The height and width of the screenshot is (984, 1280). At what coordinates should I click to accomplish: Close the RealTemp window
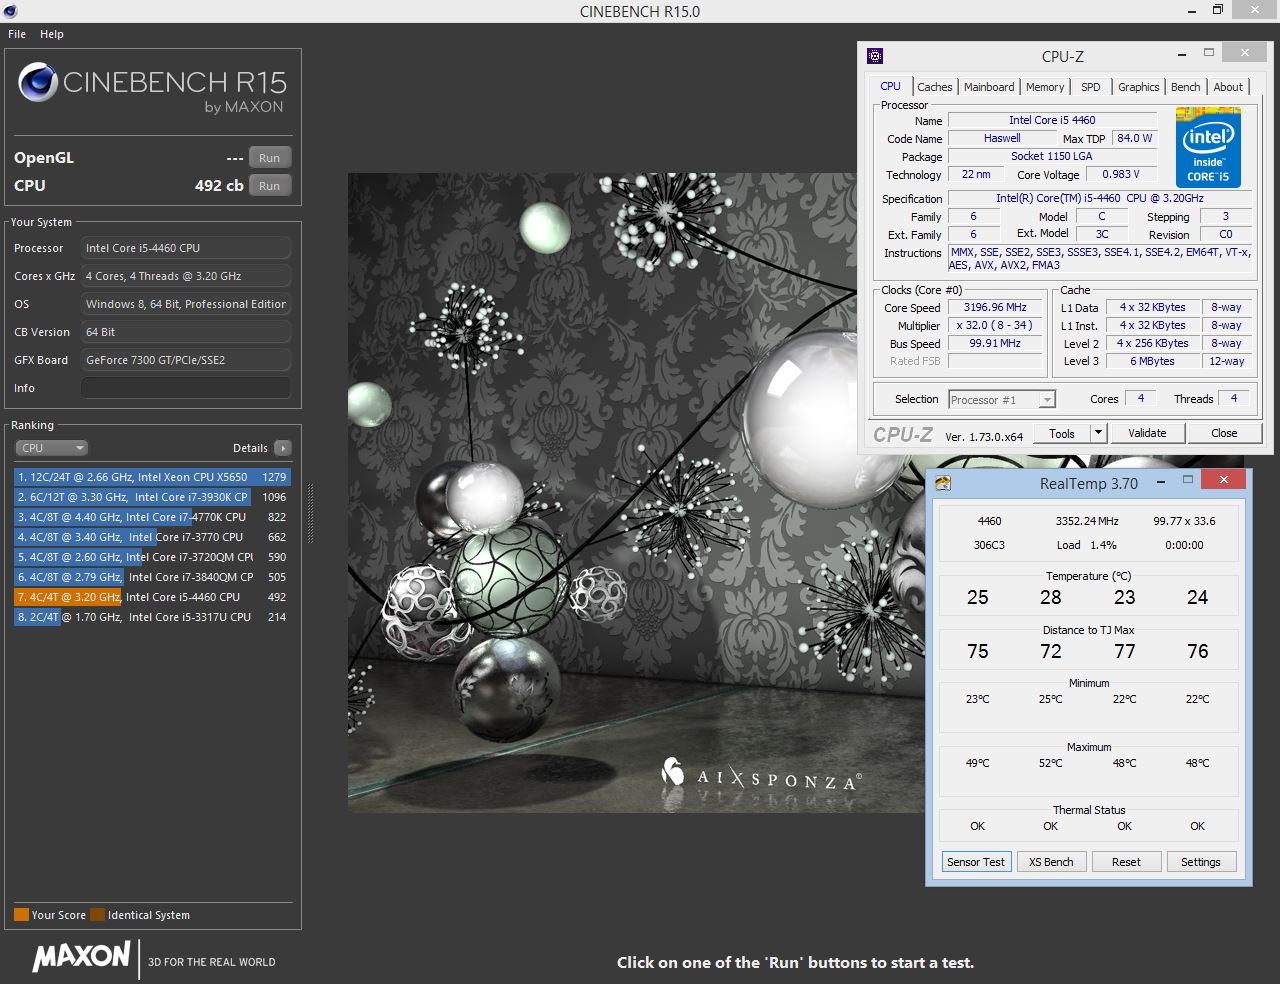pyautogui.click(x=1223, y=480)
